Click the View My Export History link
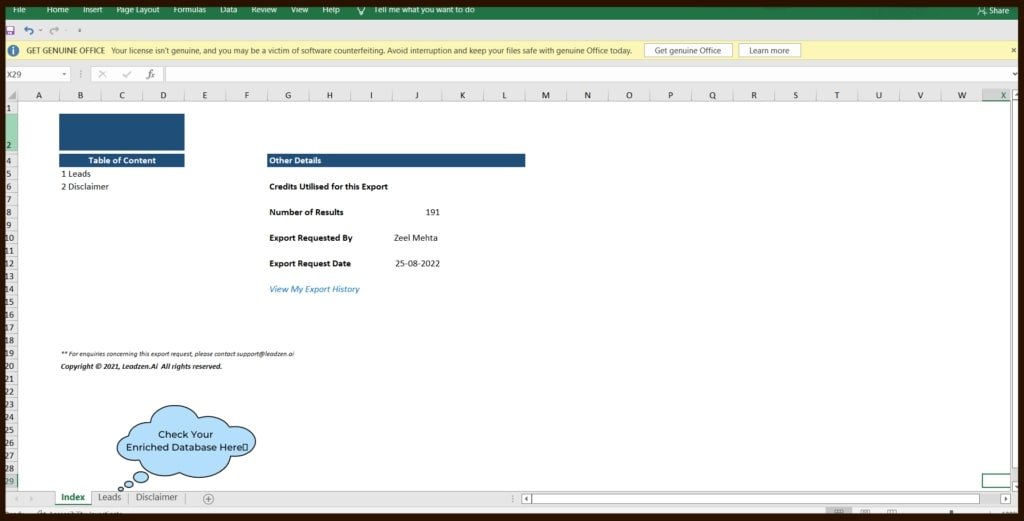The image size is (1024, 521). click(314, 289)
